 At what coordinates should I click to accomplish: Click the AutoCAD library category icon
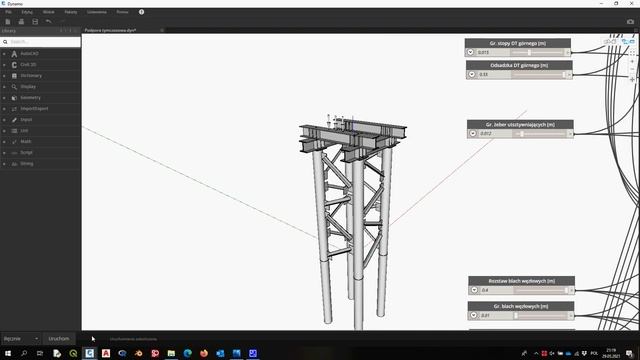14,53
